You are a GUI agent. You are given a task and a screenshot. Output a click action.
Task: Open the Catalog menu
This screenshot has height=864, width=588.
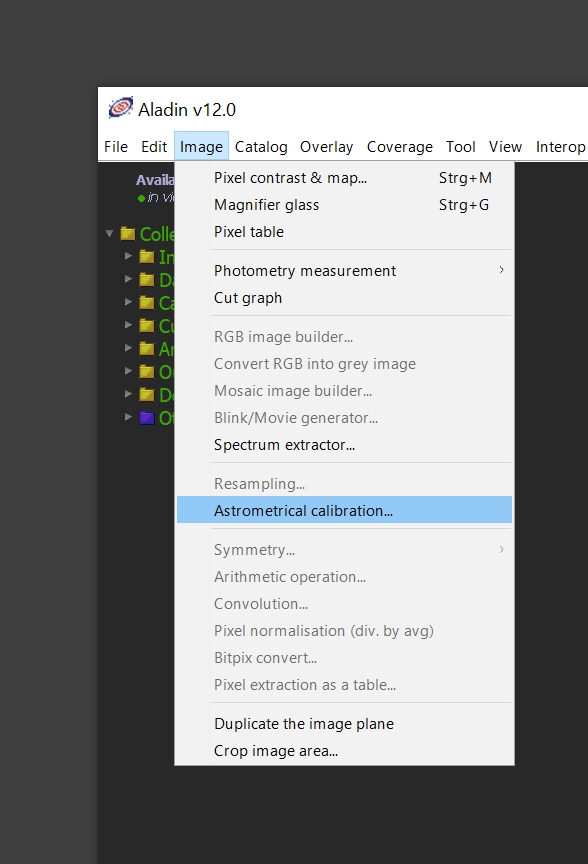tap(261, 147)
